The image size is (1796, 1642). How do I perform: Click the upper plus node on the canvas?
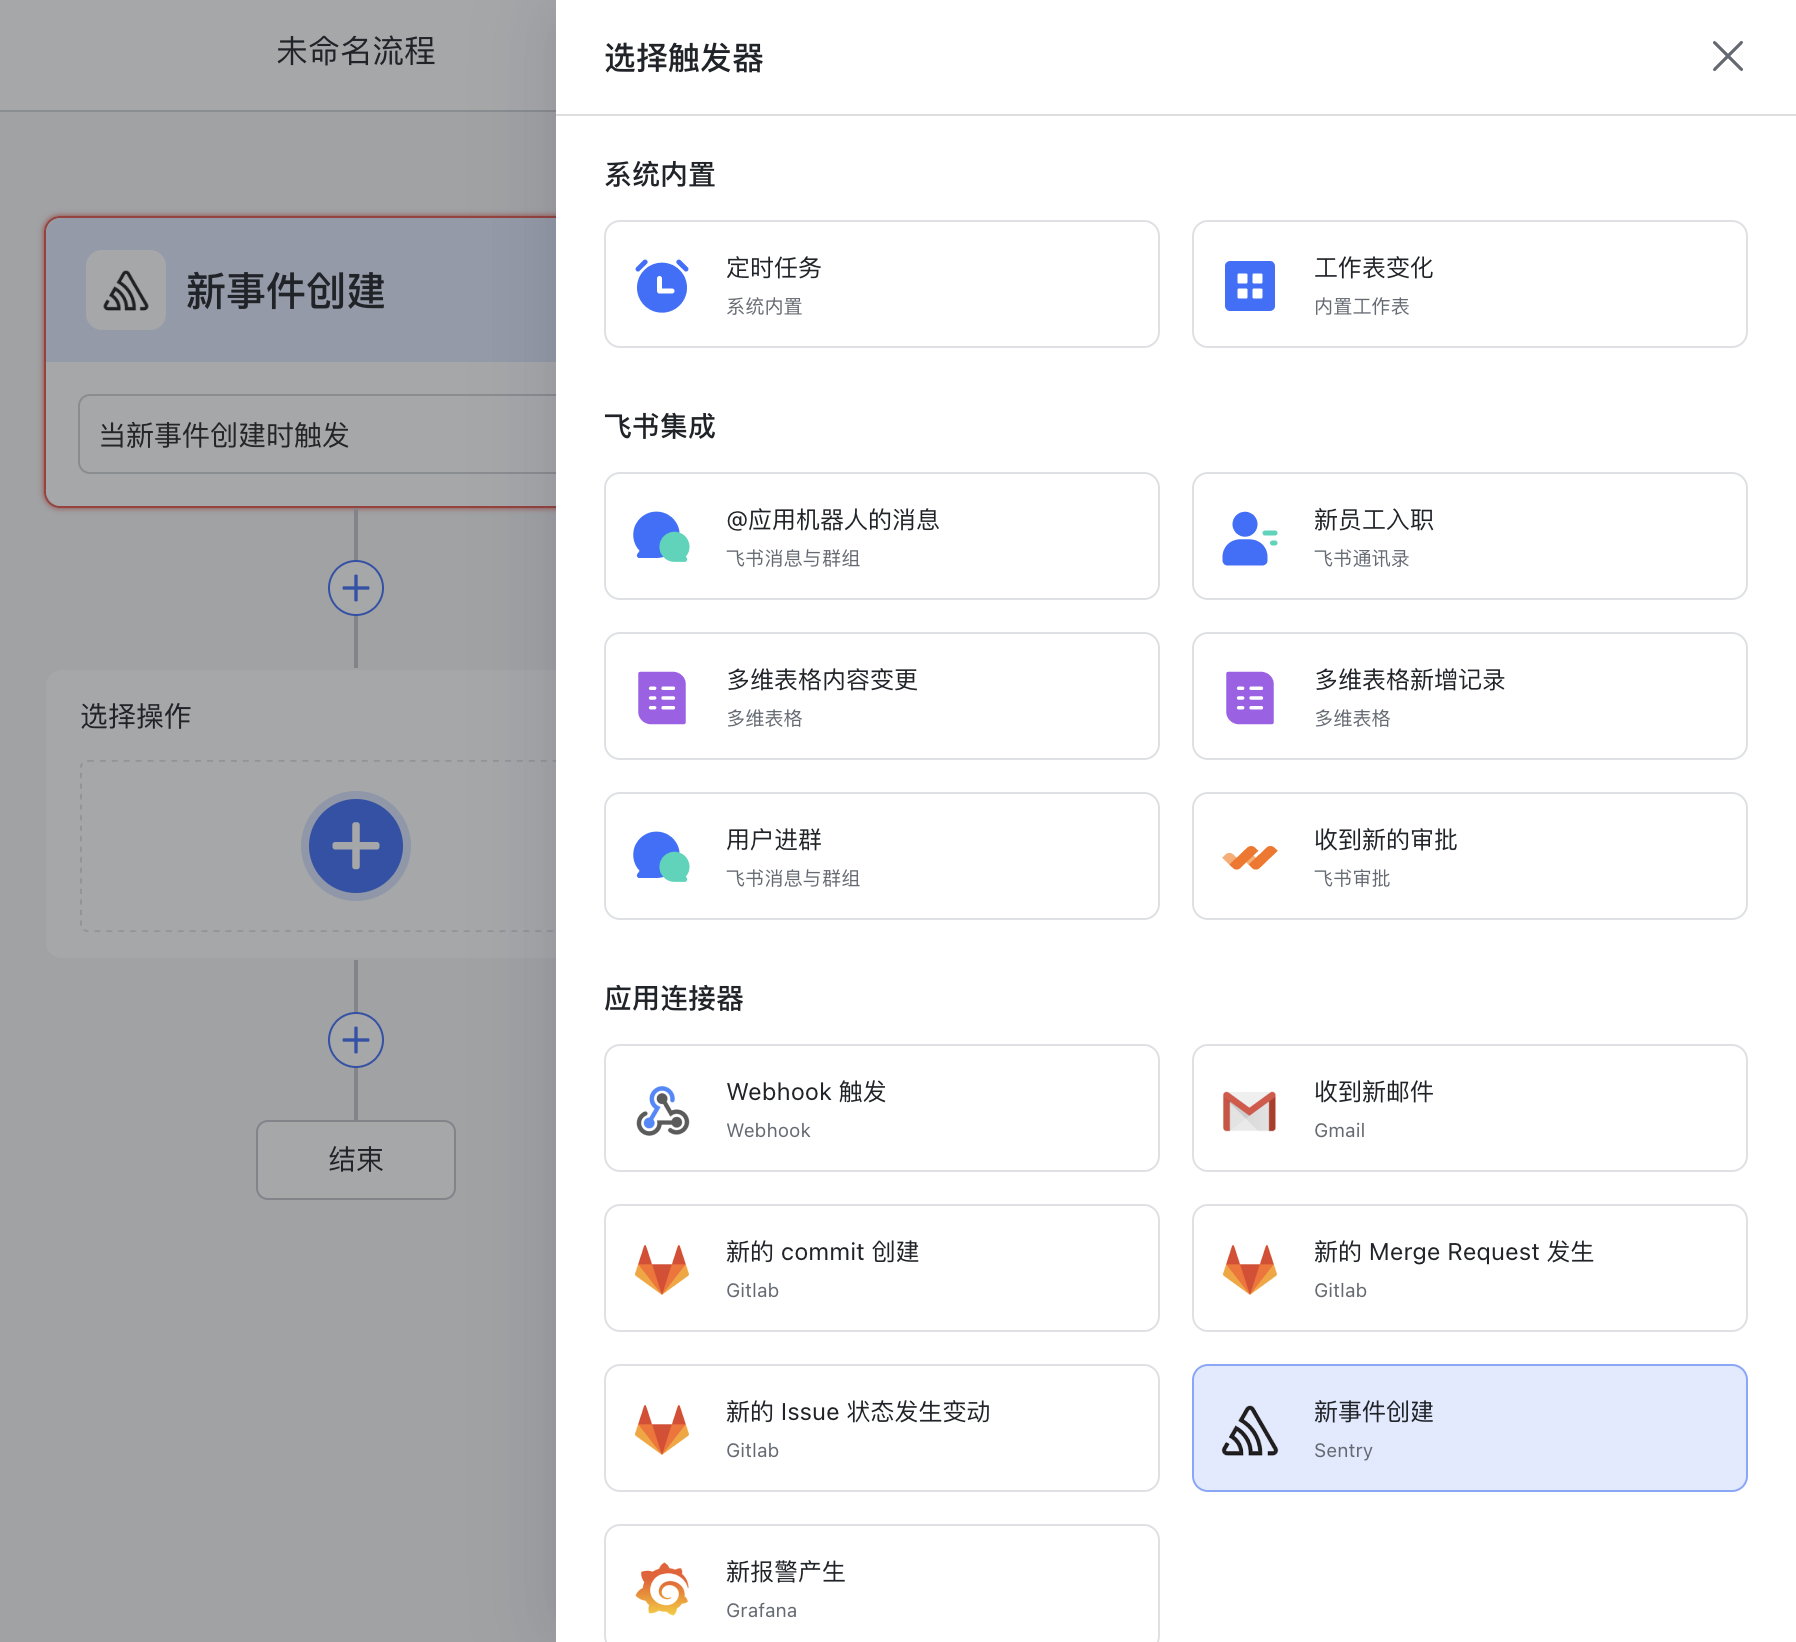(x=355, y=588)
